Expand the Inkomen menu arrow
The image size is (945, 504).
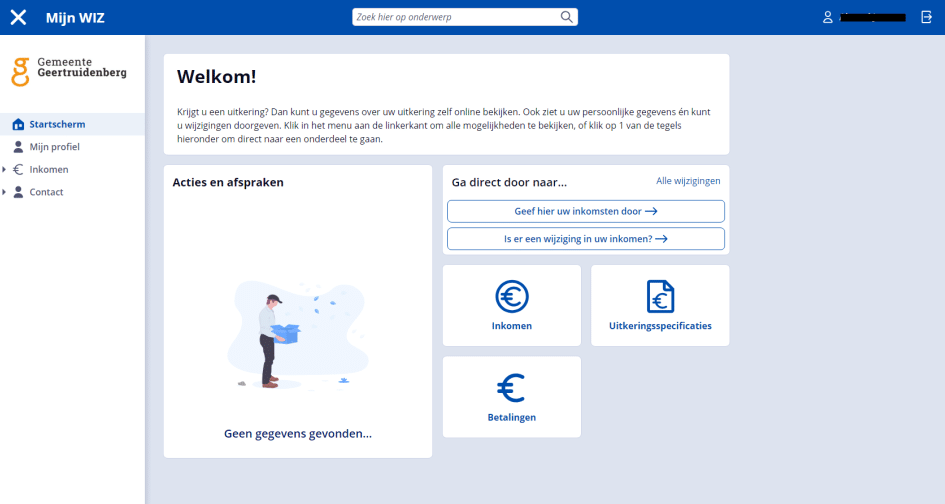click(x=4, y=169)
